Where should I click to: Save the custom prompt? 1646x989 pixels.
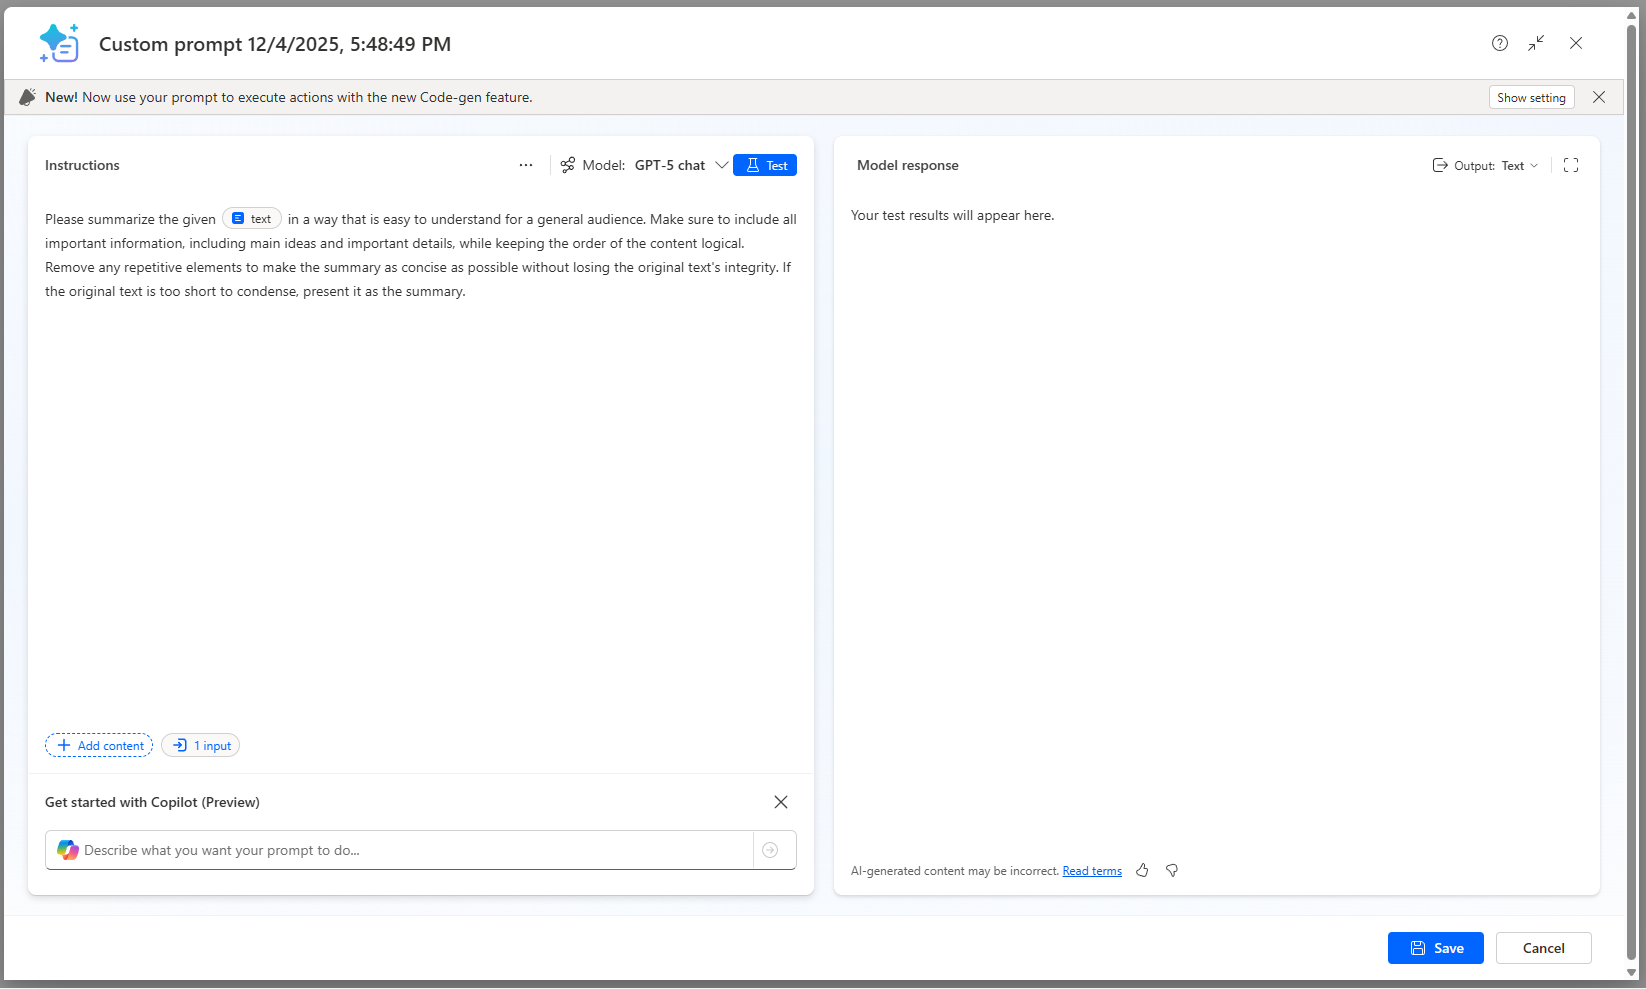click(x=1435, y=948)
